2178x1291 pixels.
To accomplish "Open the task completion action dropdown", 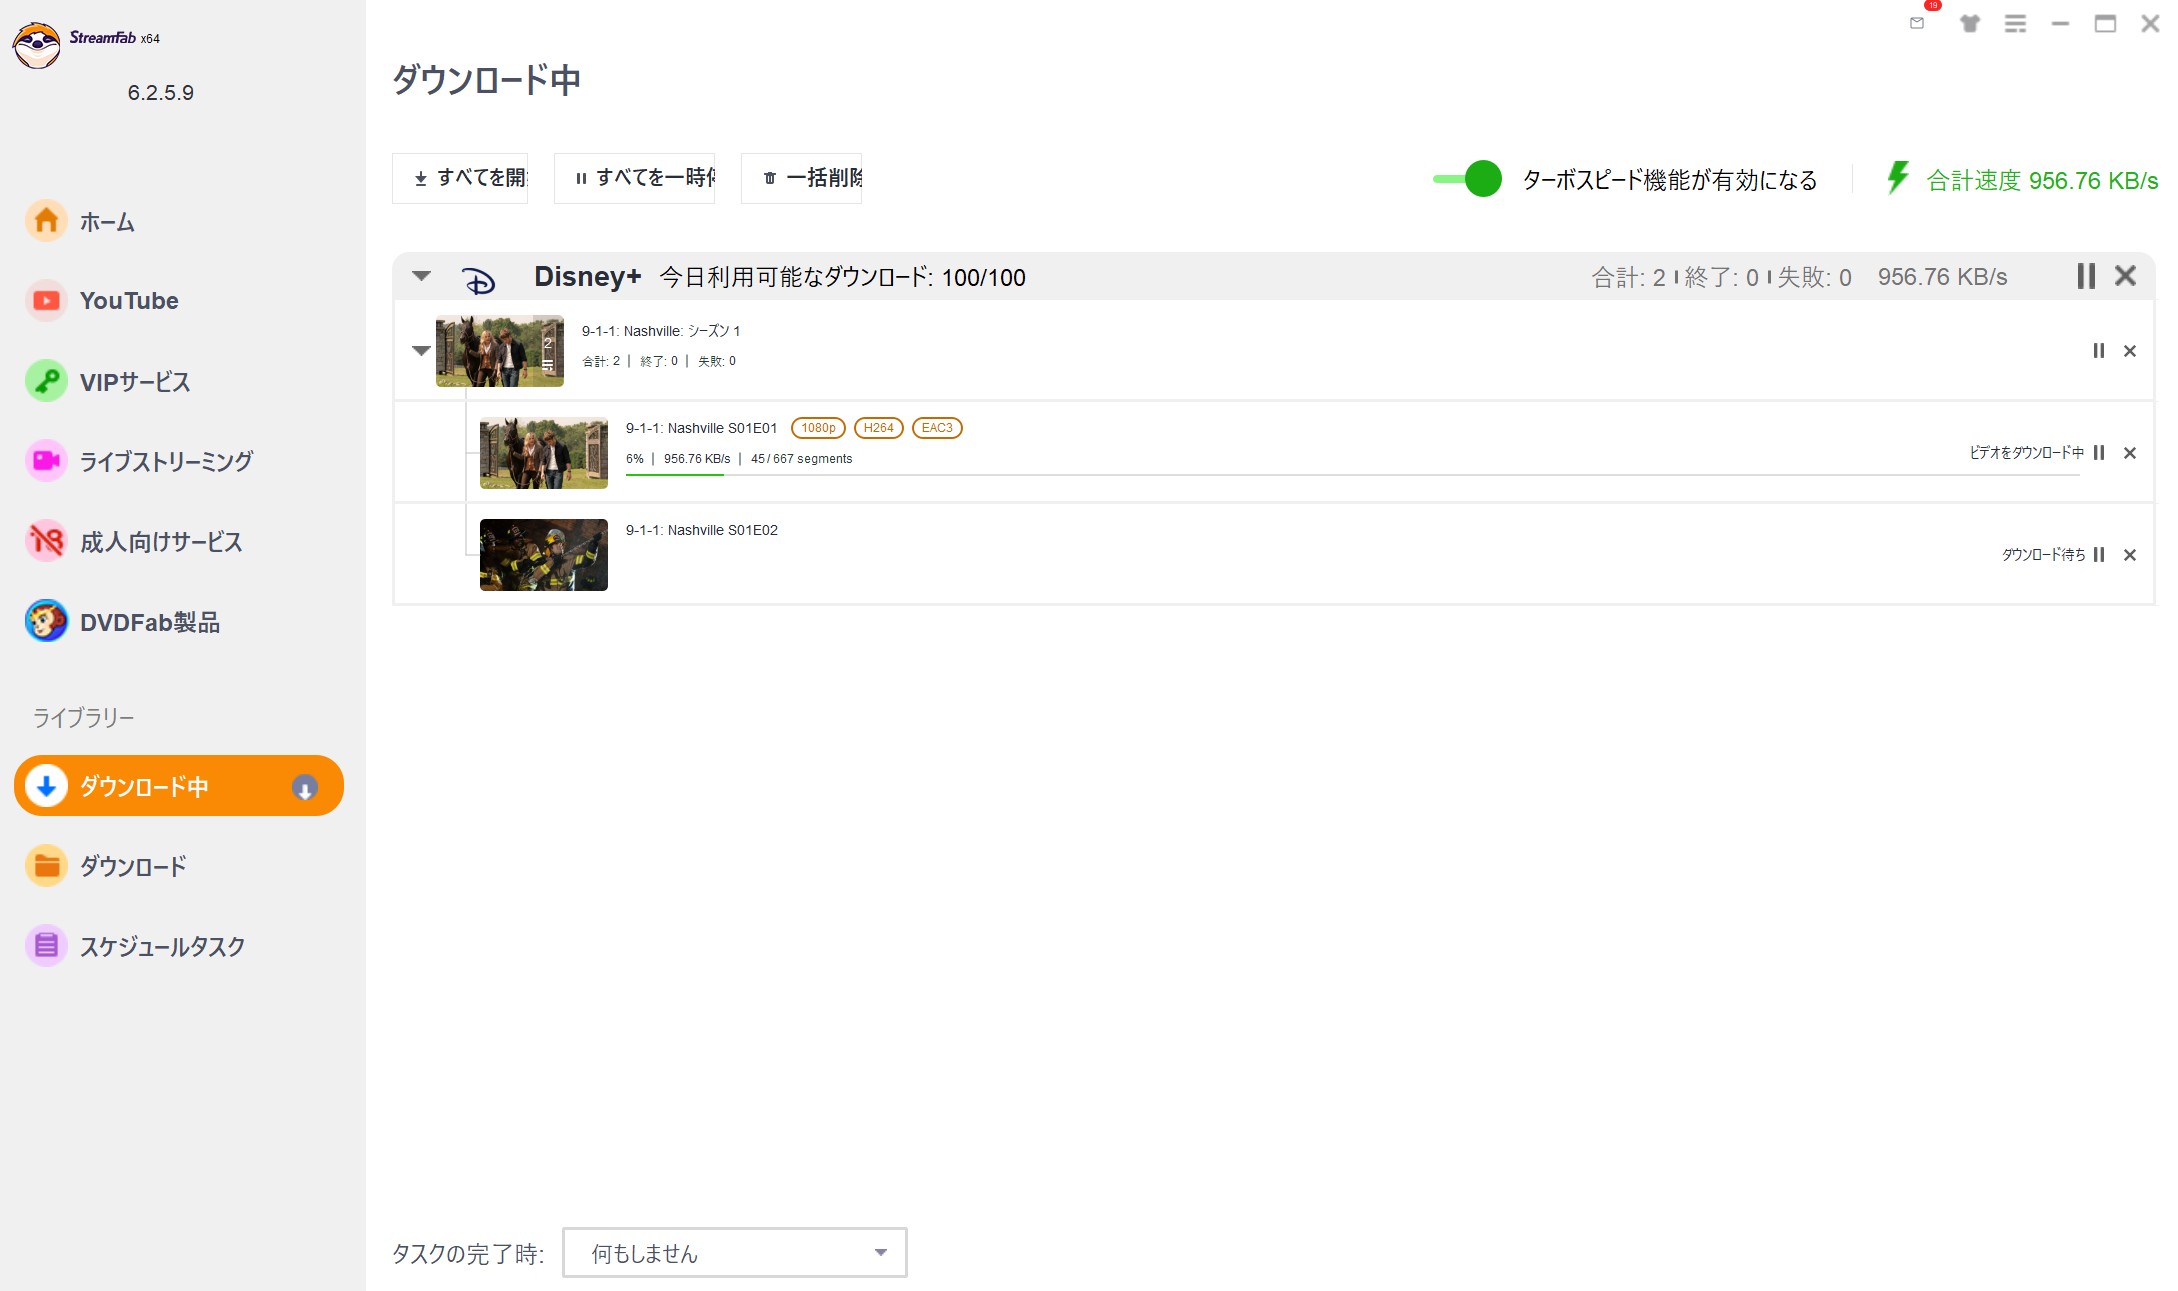I will pos(734,1252).
